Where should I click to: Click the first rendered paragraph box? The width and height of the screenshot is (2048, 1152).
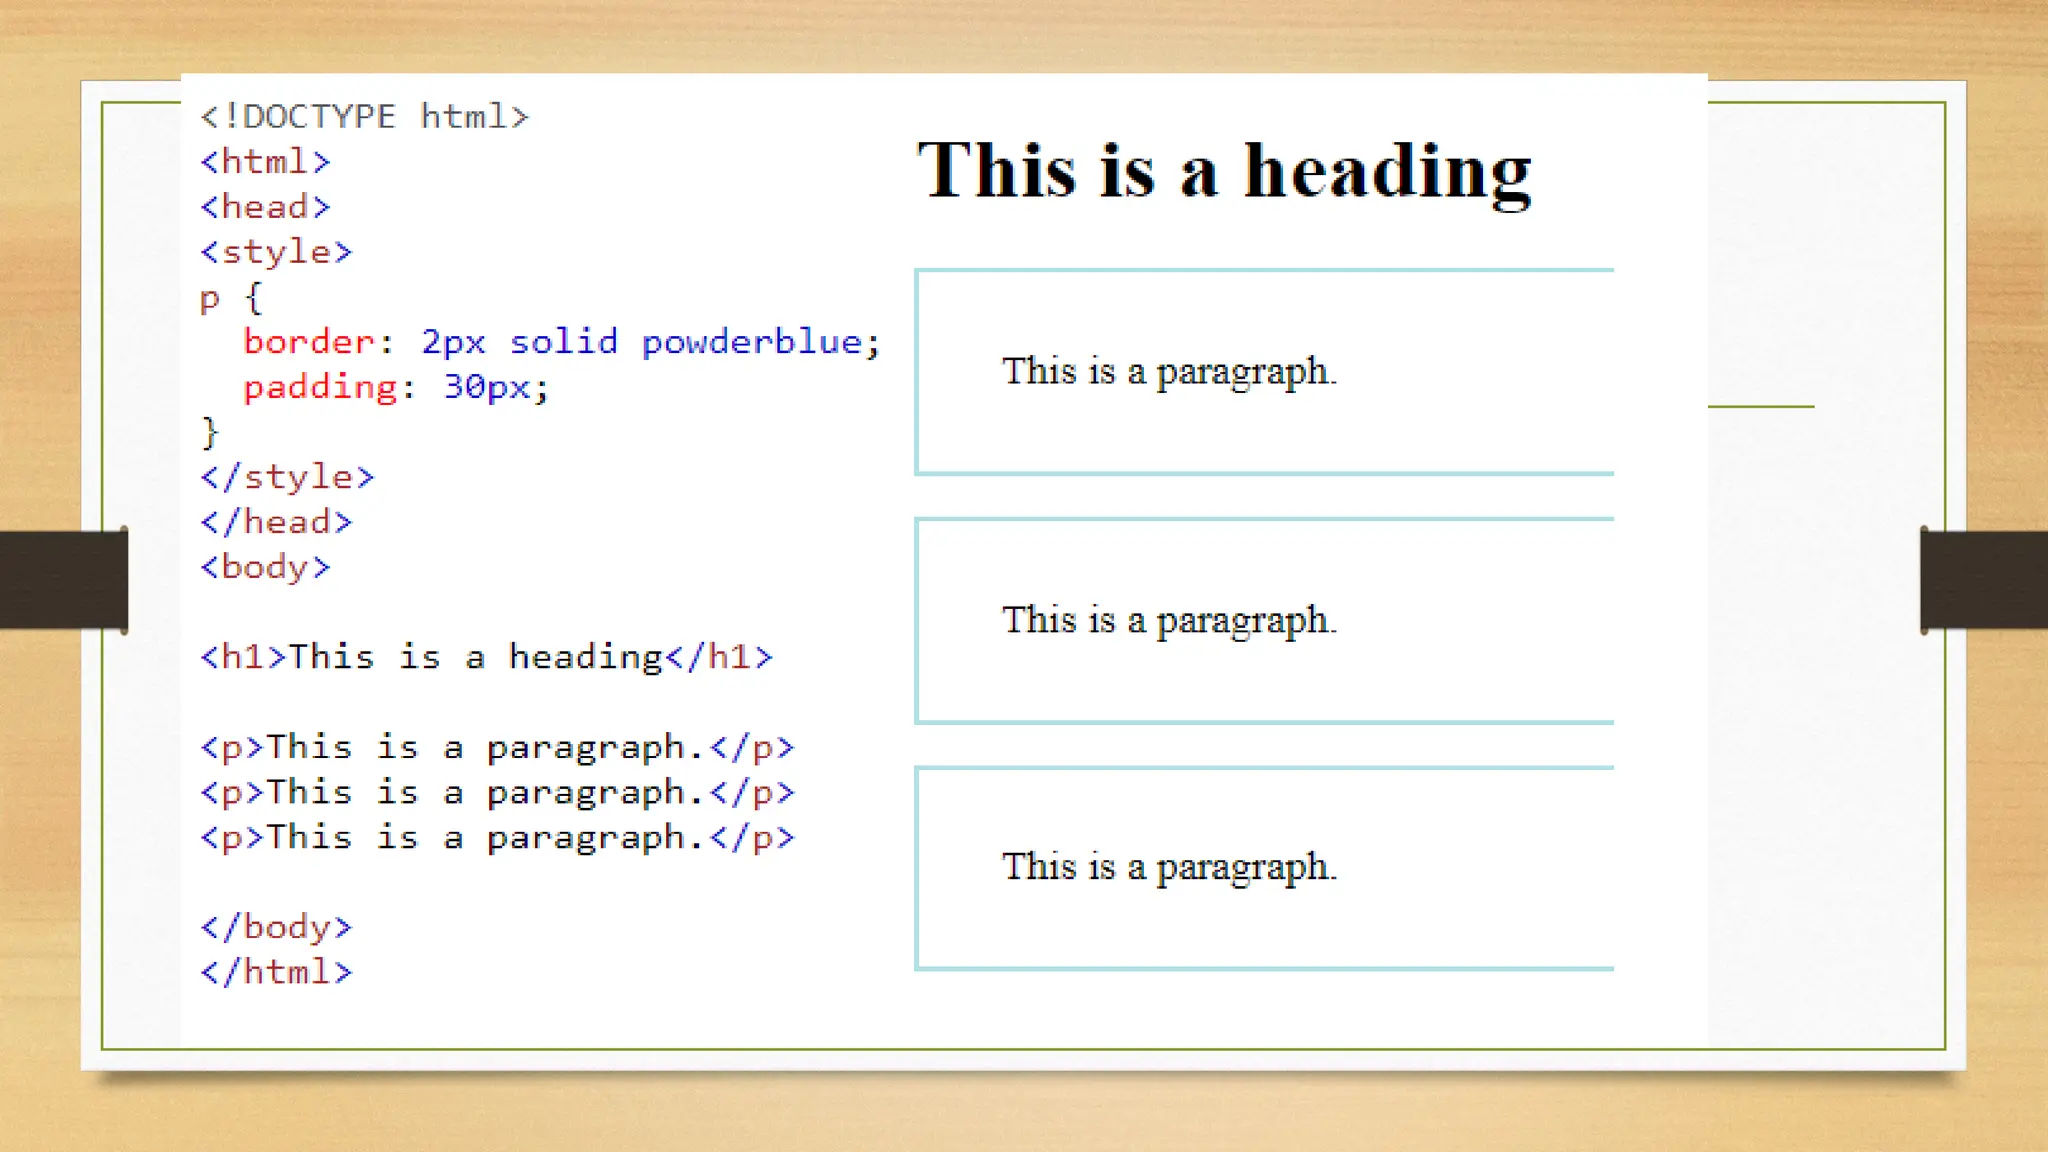click(x=1264, y=372)
